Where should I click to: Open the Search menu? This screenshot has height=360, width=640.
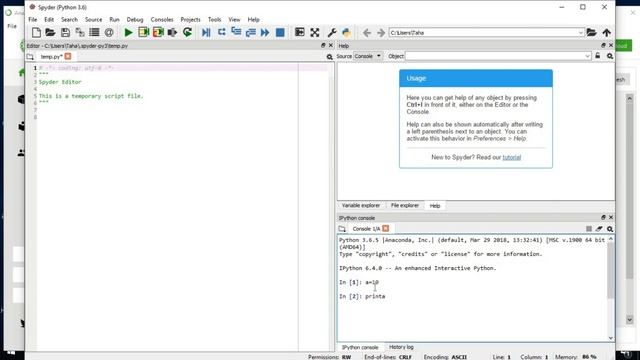point(69,20)
